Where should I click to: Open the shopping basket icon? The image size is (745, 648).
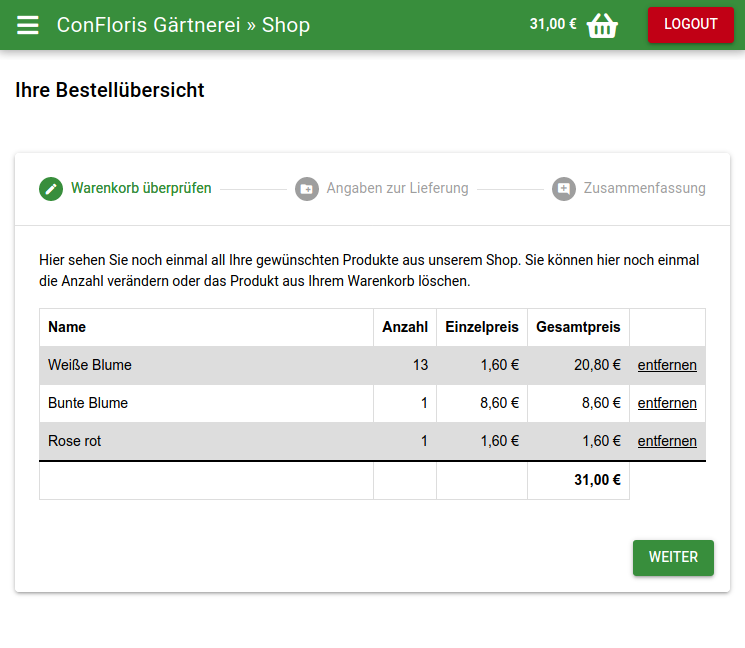(x=602, y=25)
